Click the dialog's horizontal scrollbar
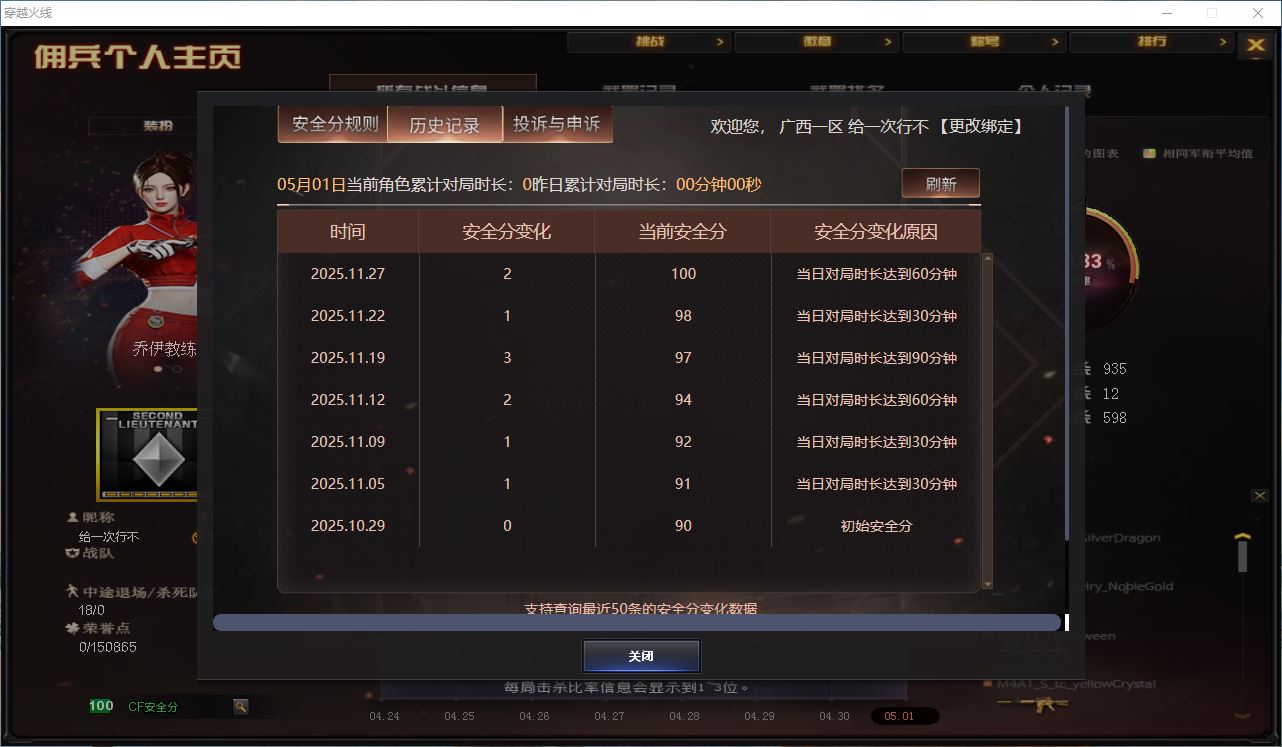 pyautogui.click(x=637, y=623)
